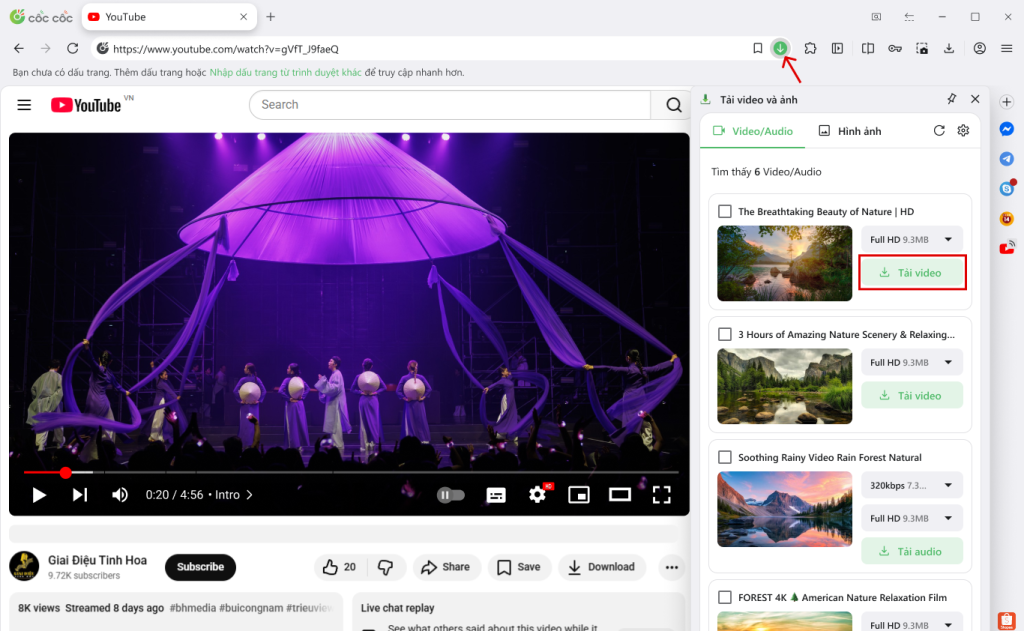Click the YouTube search input field
The image size is (1024, 631).
[450, 105]
